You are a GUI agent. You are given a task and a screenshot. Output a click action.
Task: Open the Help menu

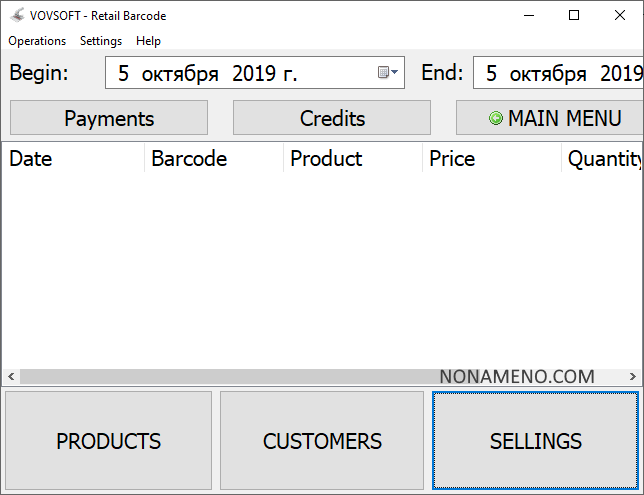click(148, 41)
